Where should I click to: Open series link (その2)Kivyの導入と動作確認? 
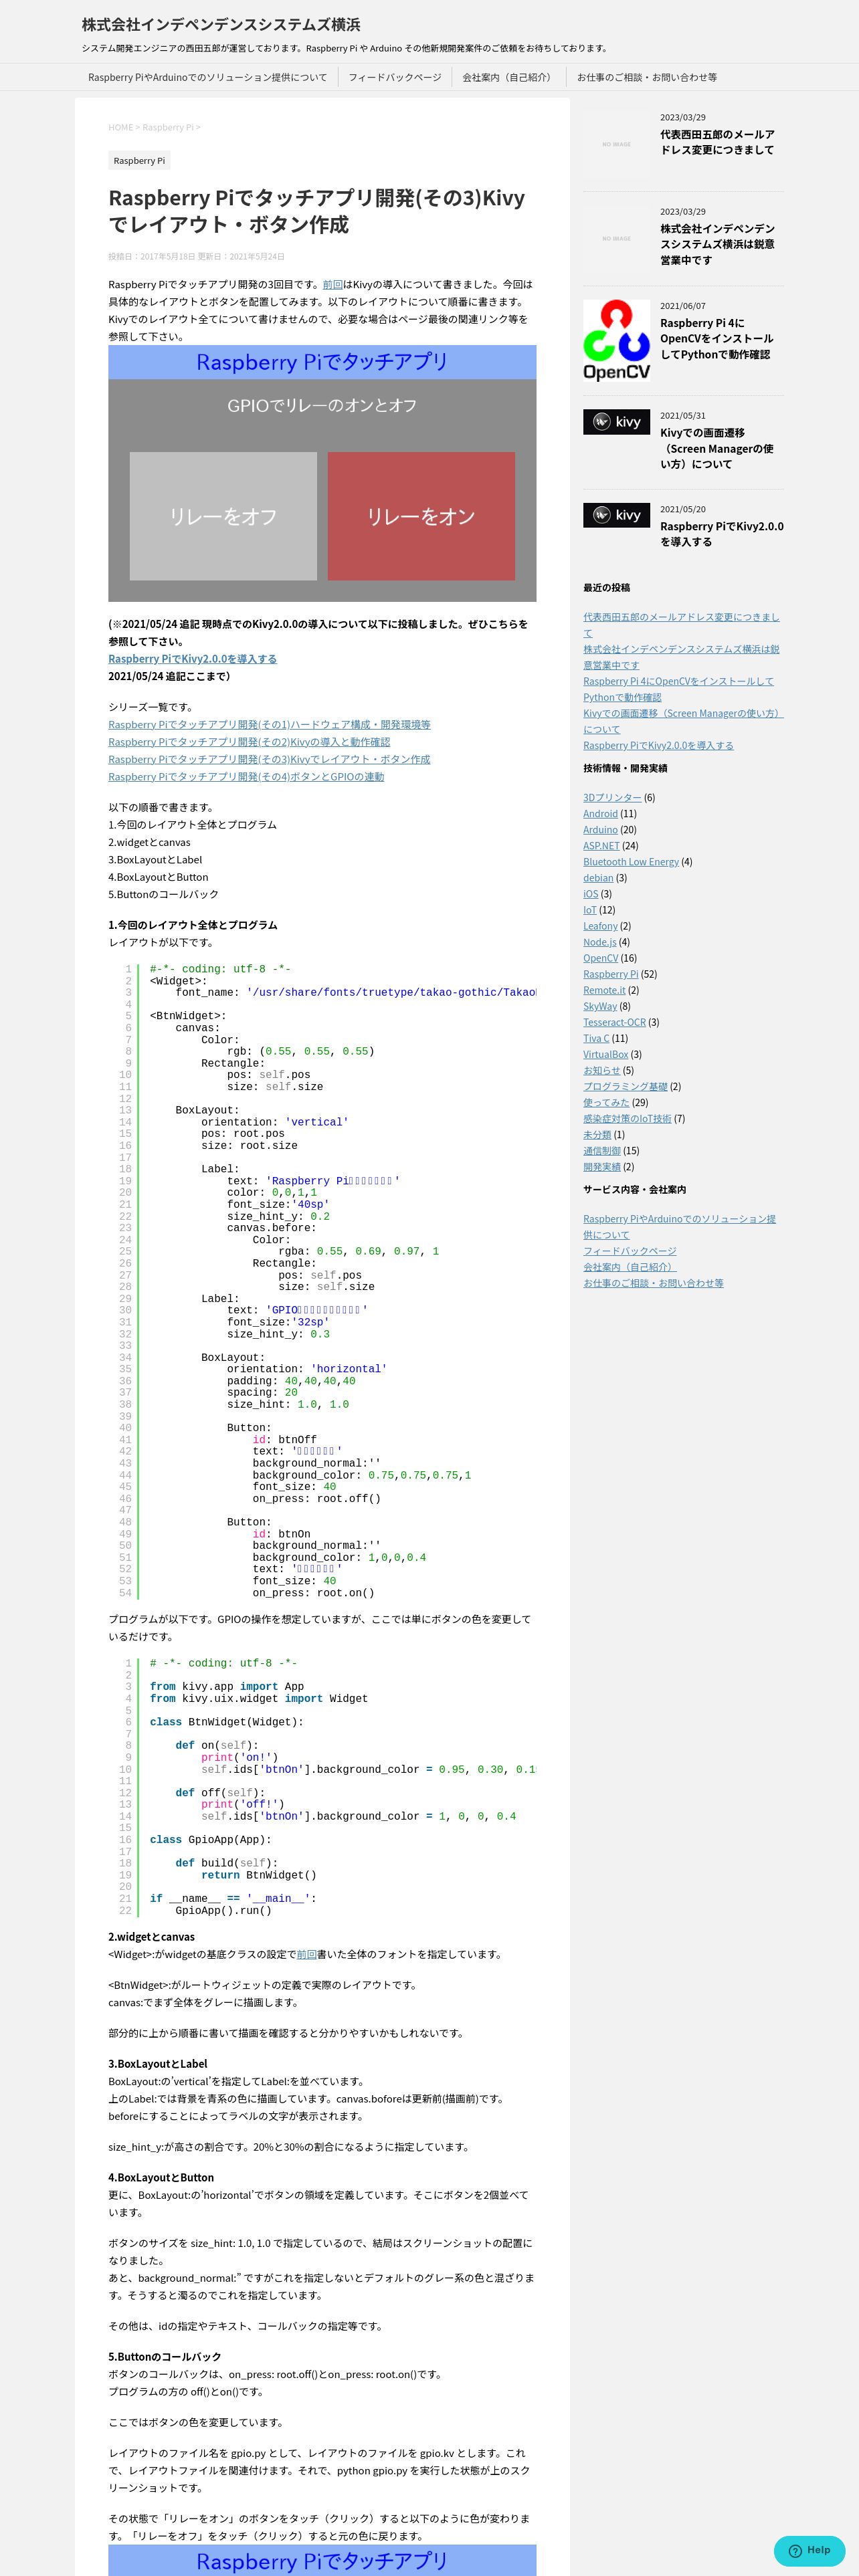(x=249, y=742)
